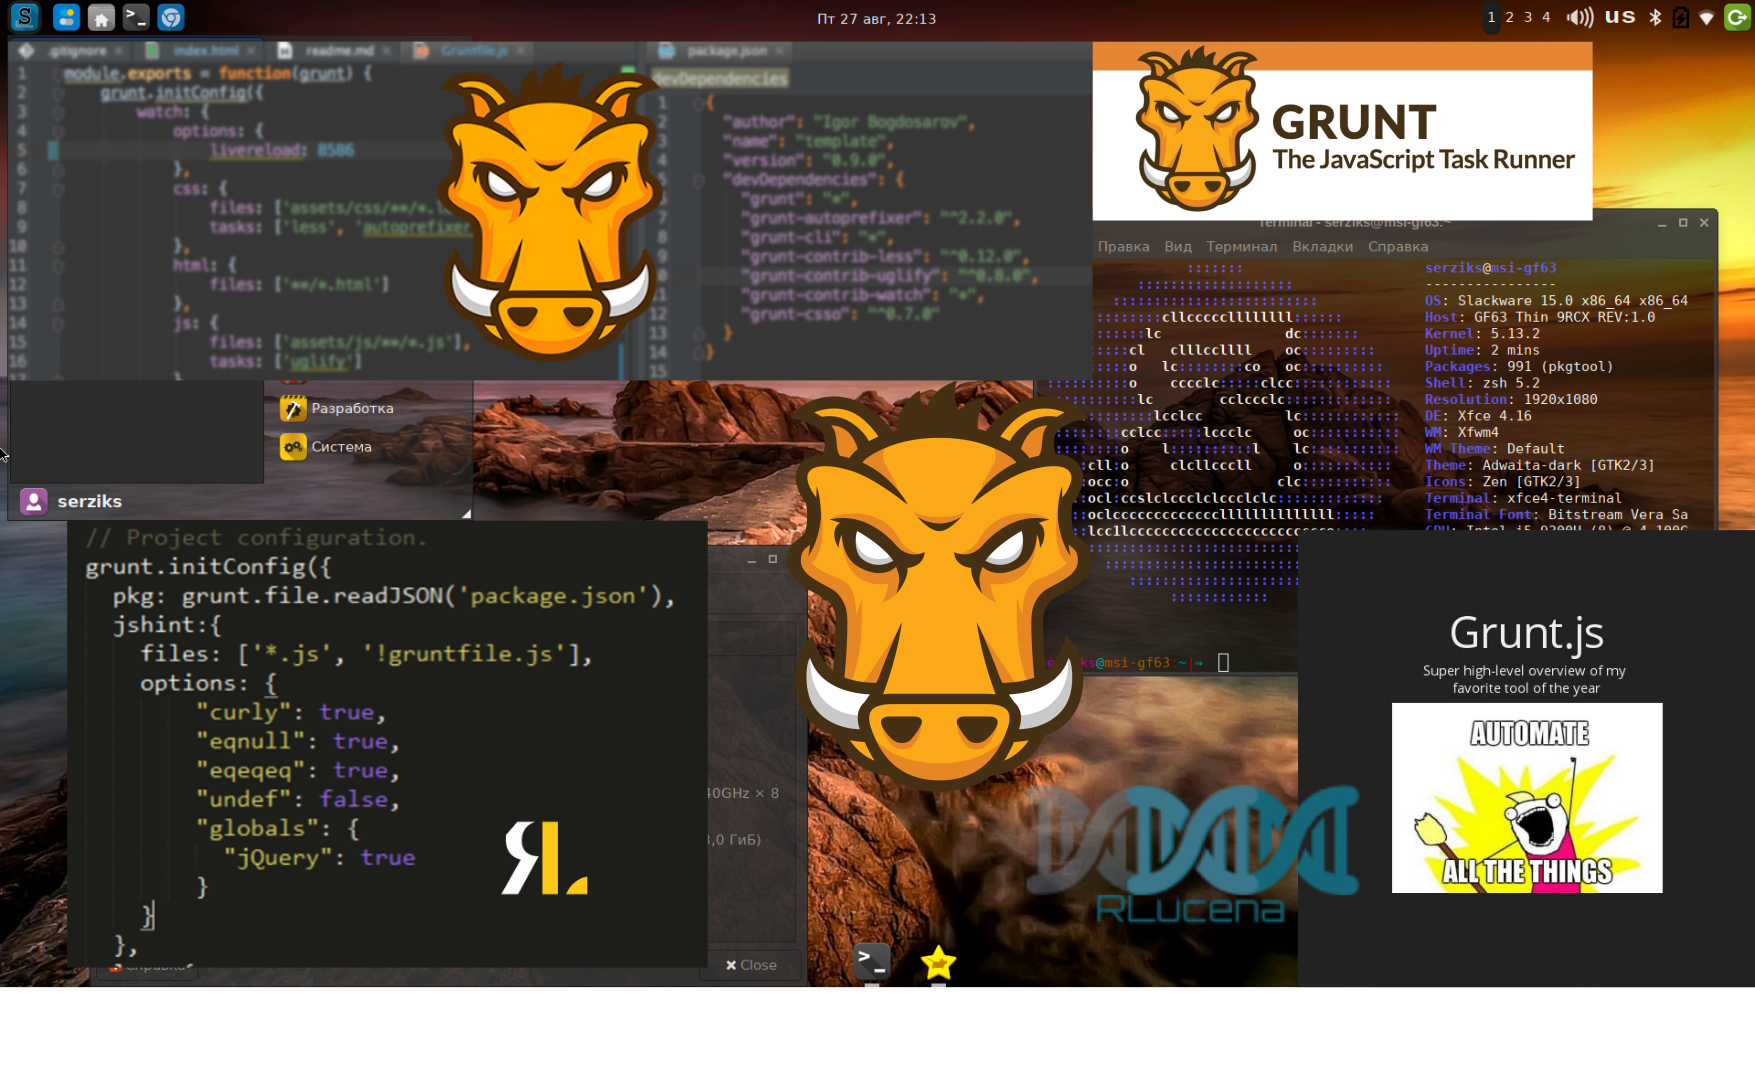Open the settings toggles icon in top panel

tap(66, 17)
